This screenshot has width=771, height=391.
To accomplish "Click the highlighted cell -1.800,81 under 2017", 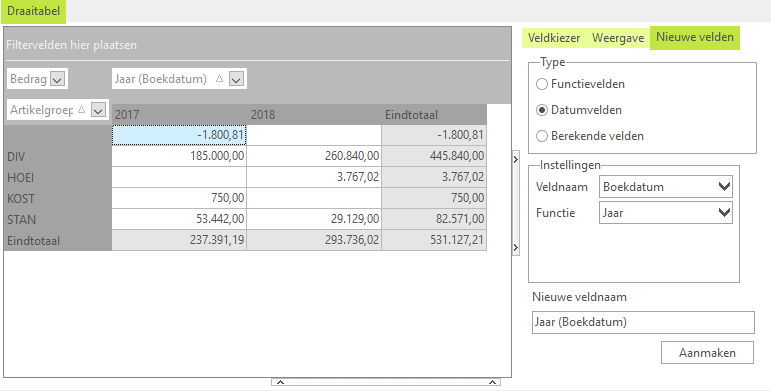I will [179, 135].
